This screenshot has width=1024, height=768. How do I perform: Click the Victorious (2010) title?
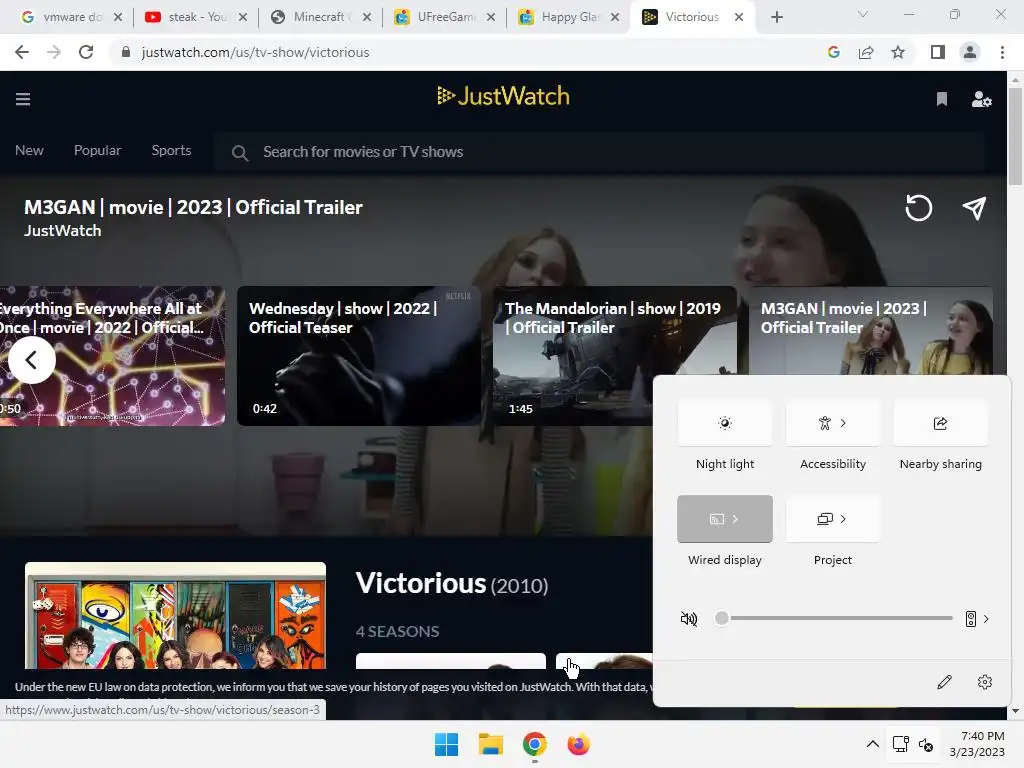click(452, 584)
